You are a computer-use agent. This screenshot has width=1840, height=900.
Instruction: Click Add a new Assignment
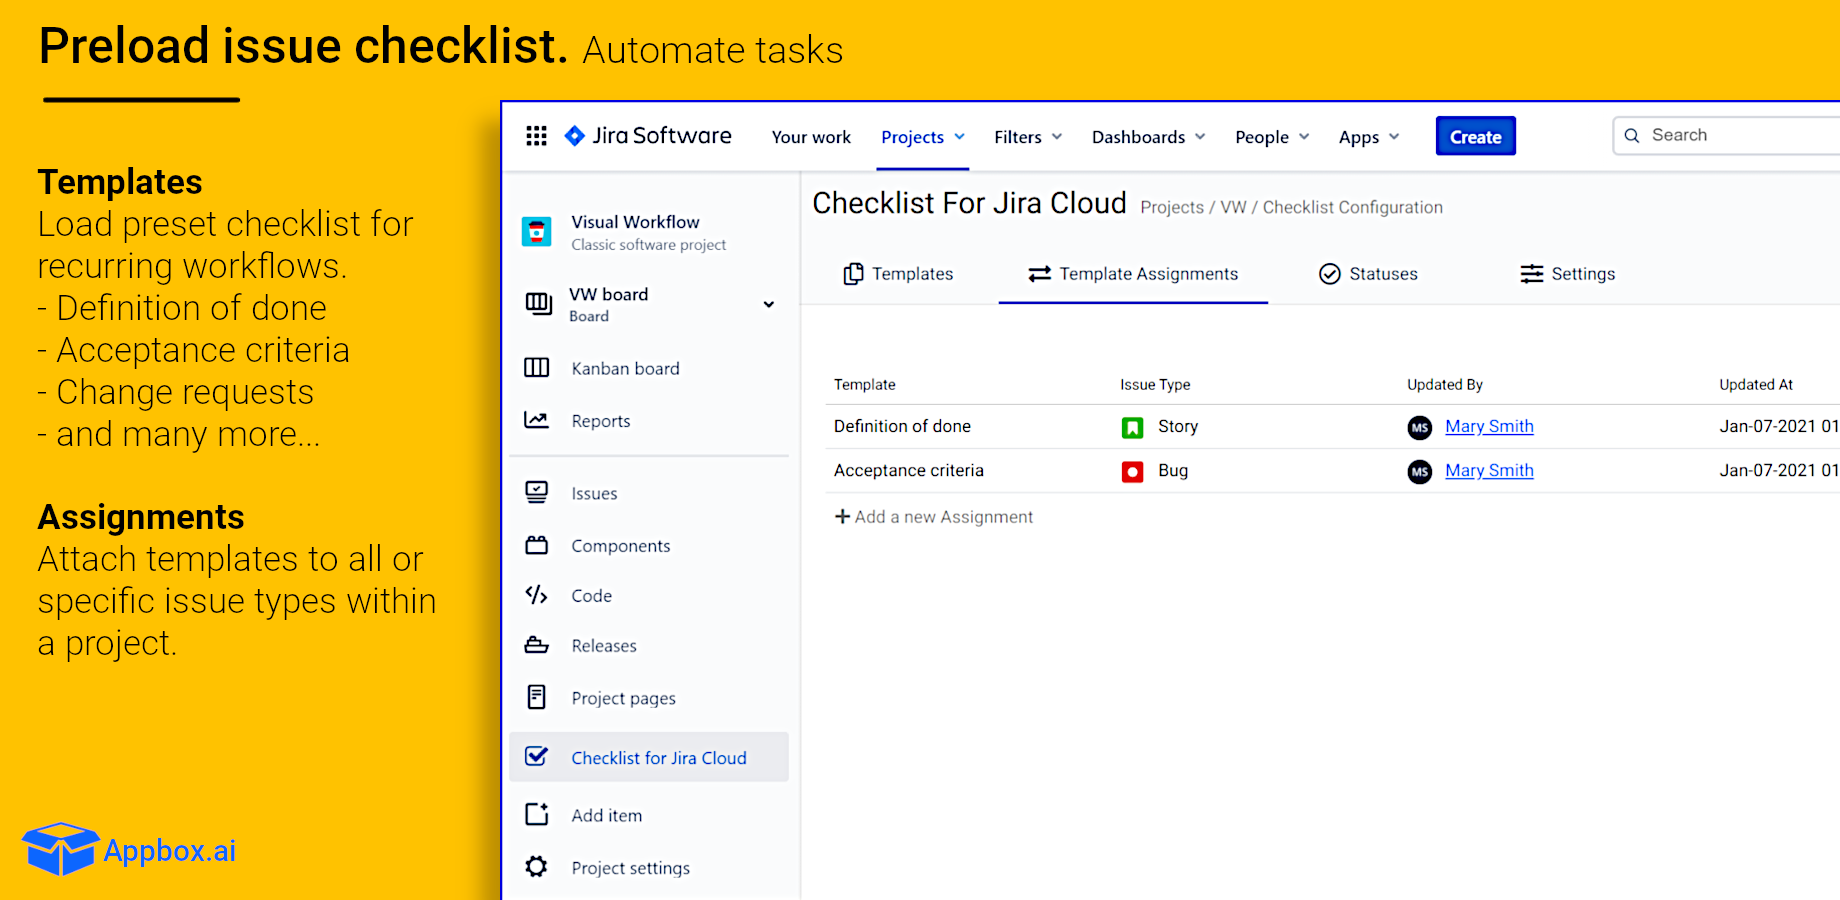(x=934, y=517)
